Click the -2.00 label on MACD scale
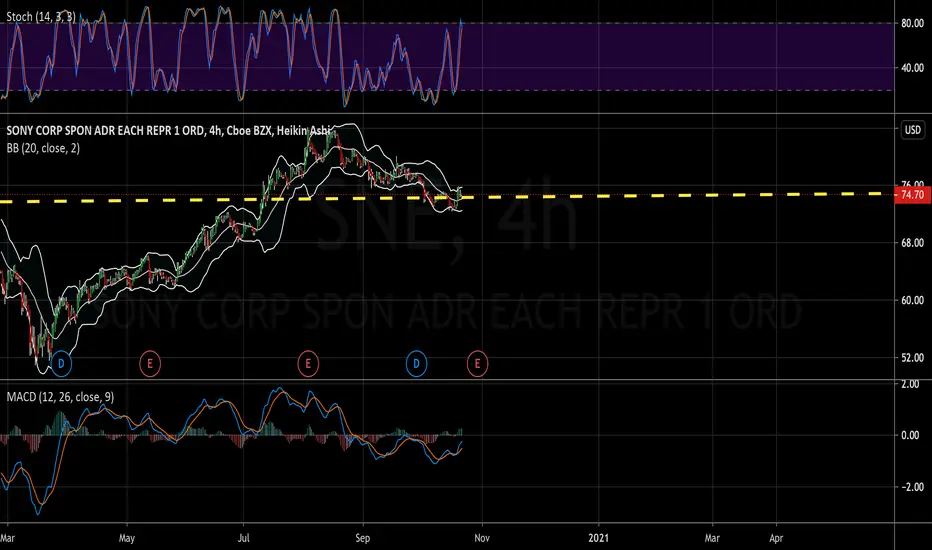Viewport: 932px width, 550px height. click(x=910, y=486)
